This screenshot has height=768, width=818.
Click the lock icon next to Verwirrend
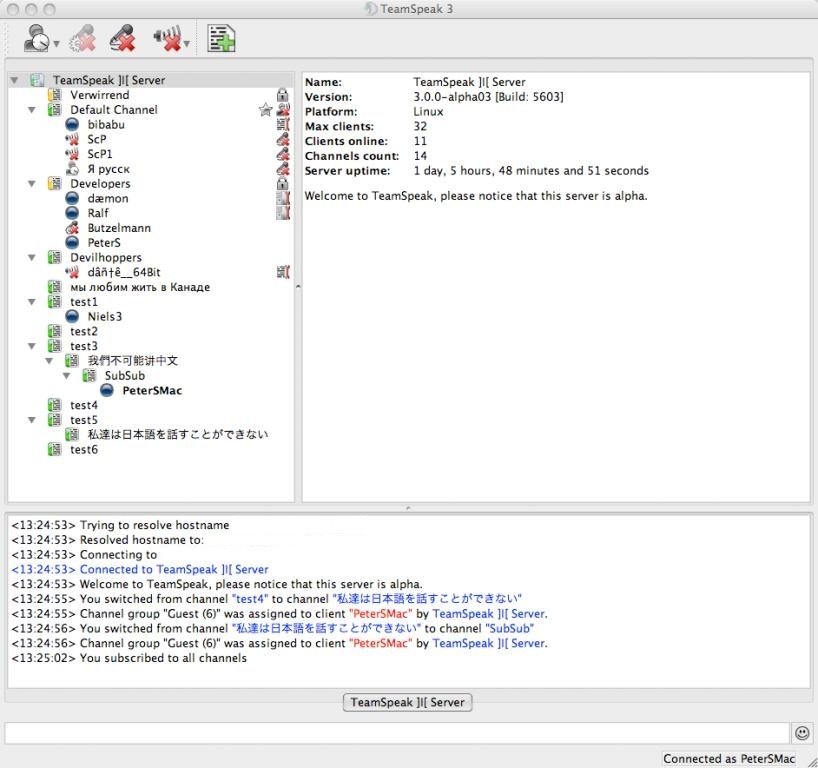pos(283,95)
